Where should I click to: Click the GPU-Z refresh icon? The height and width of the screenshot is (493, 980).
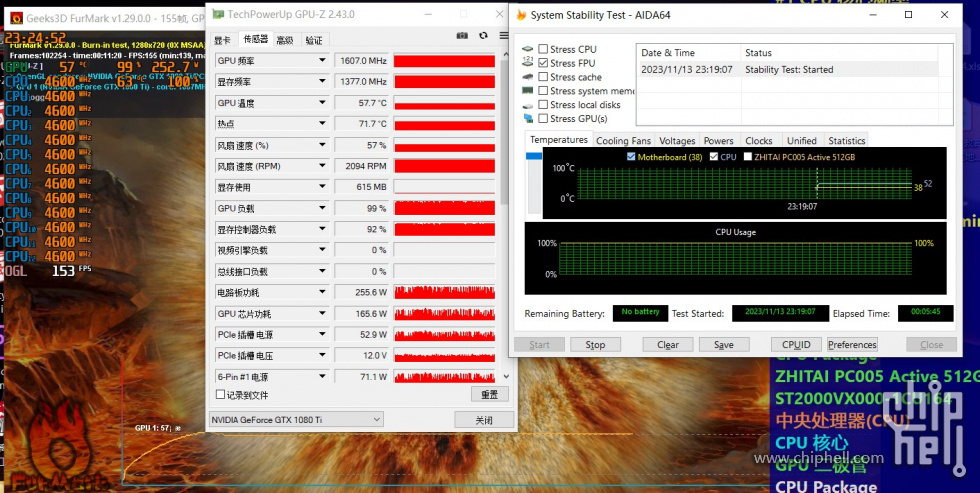point(483,36)
